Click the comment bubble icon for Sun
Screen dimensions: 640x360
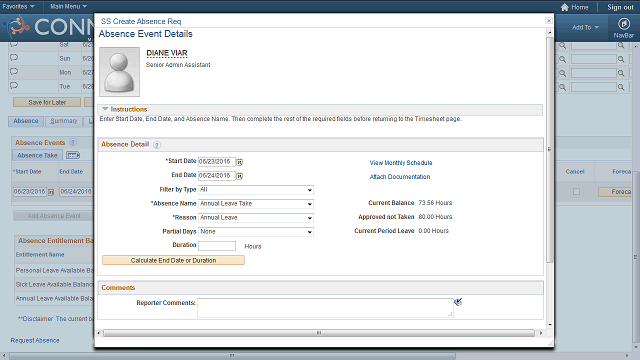(14, 58)
